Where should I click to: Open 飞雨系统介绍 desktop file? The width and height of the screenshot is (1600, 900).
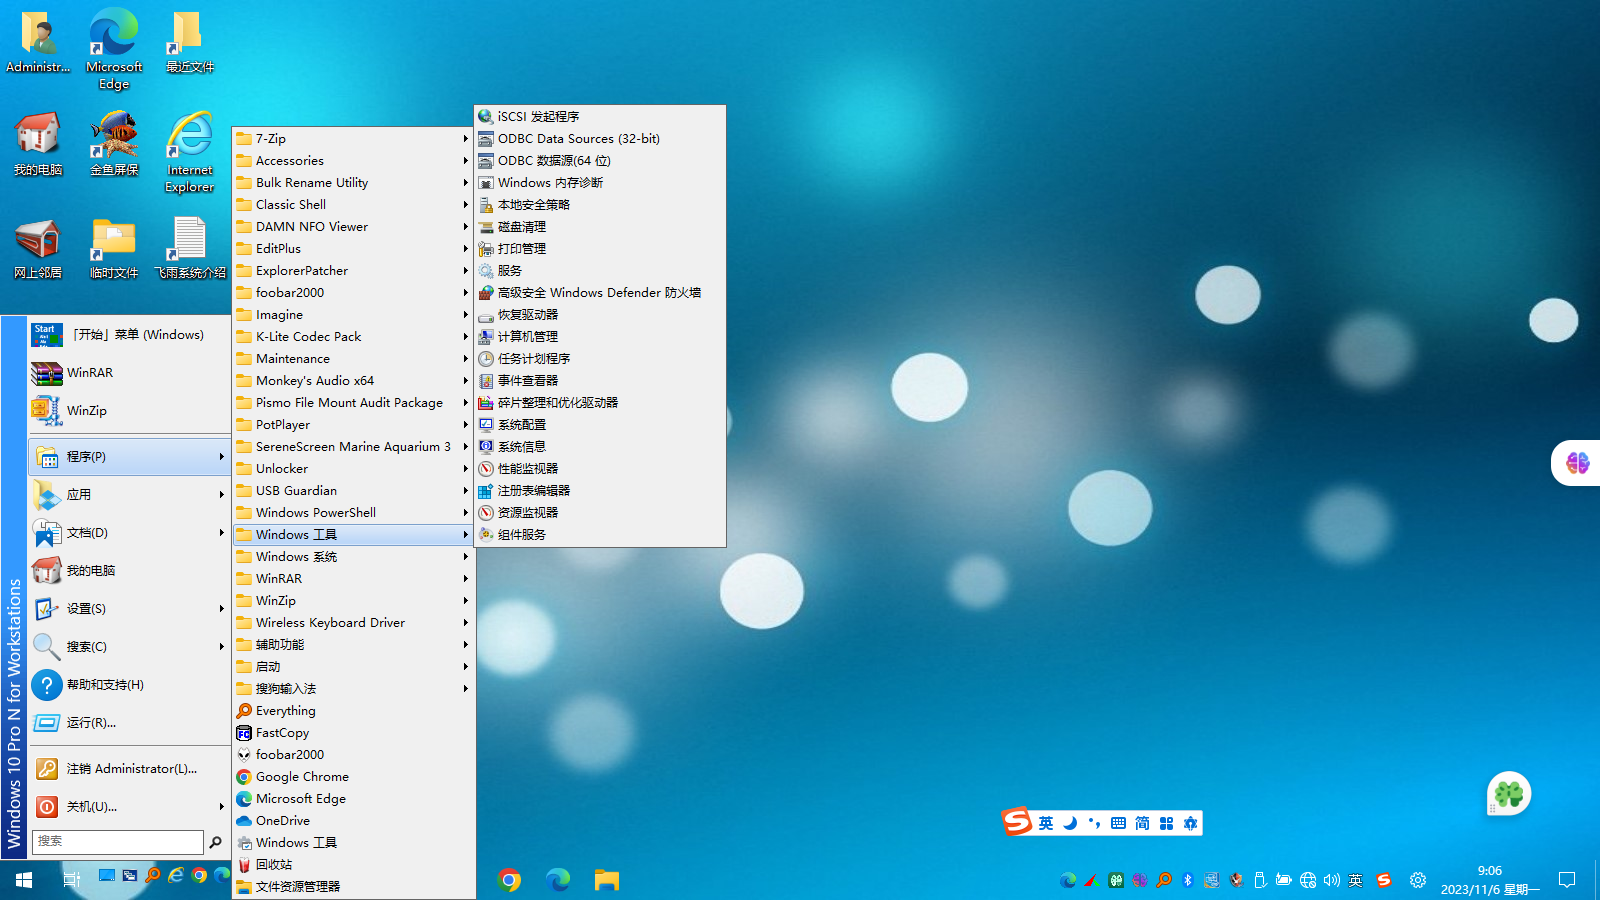(x=190, y=249)
